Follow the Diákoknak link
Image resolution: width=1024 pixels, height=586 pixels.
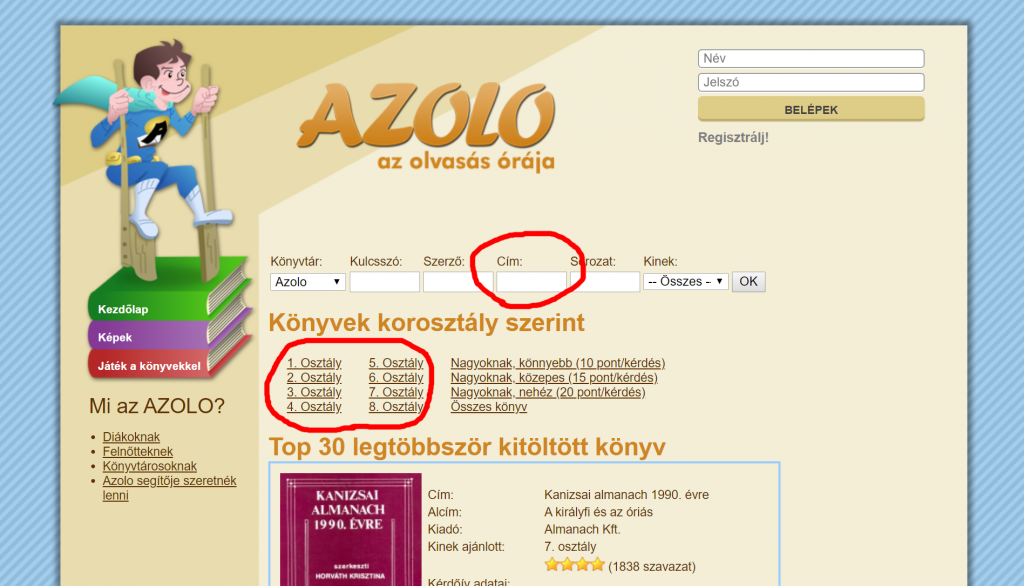(x=131, y=436)
